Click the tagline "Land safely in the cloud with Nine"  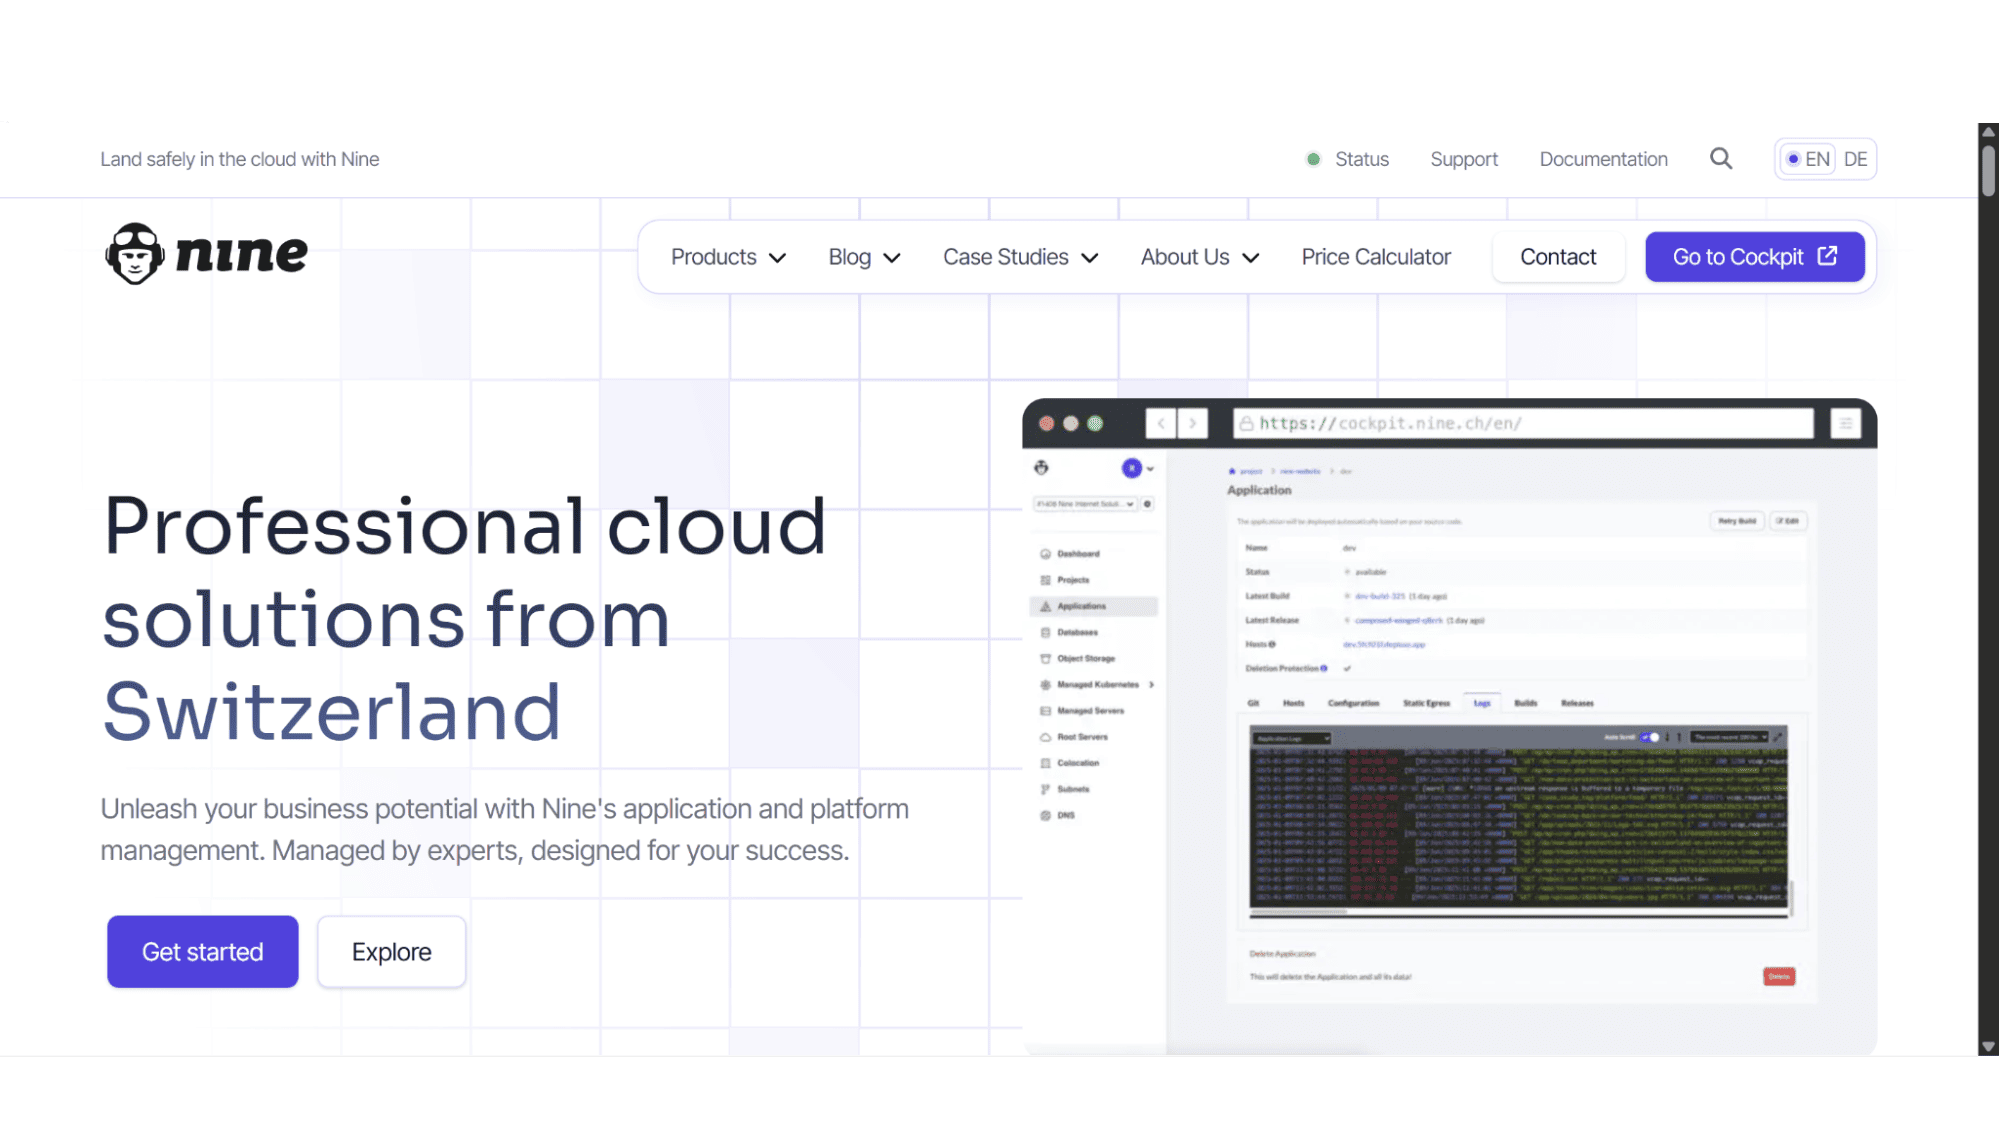tap(240, 159)
